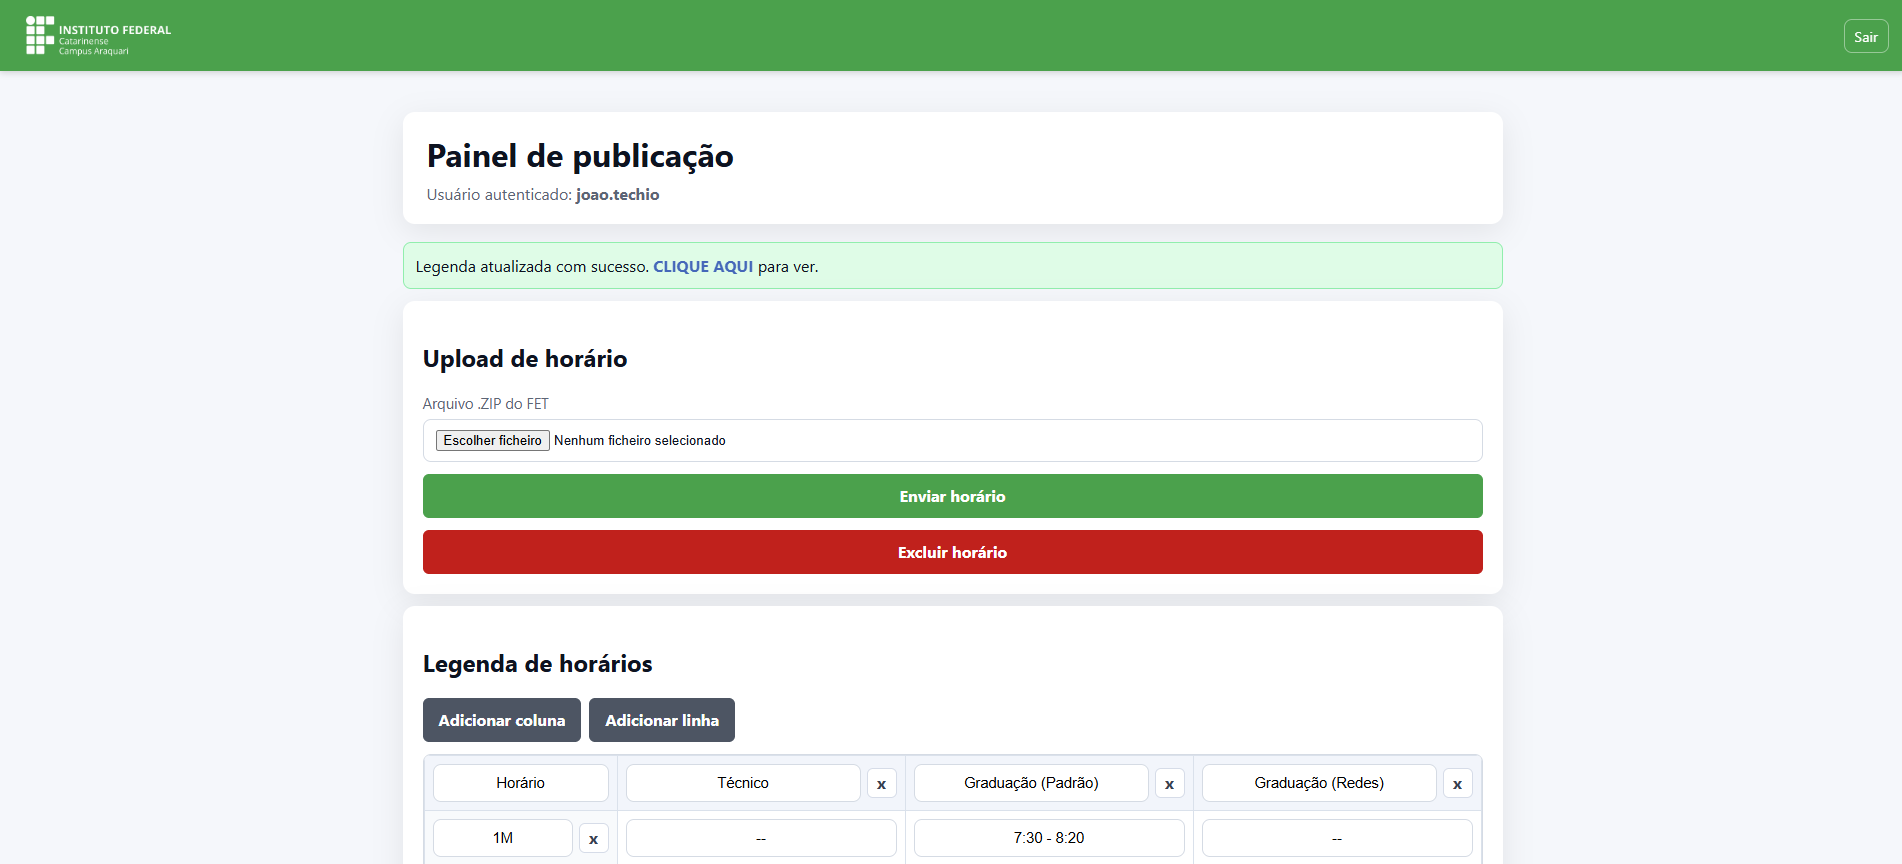Click Escolher ficheiro to pick a ZIP
The image size is (1902, 864).
492,441
